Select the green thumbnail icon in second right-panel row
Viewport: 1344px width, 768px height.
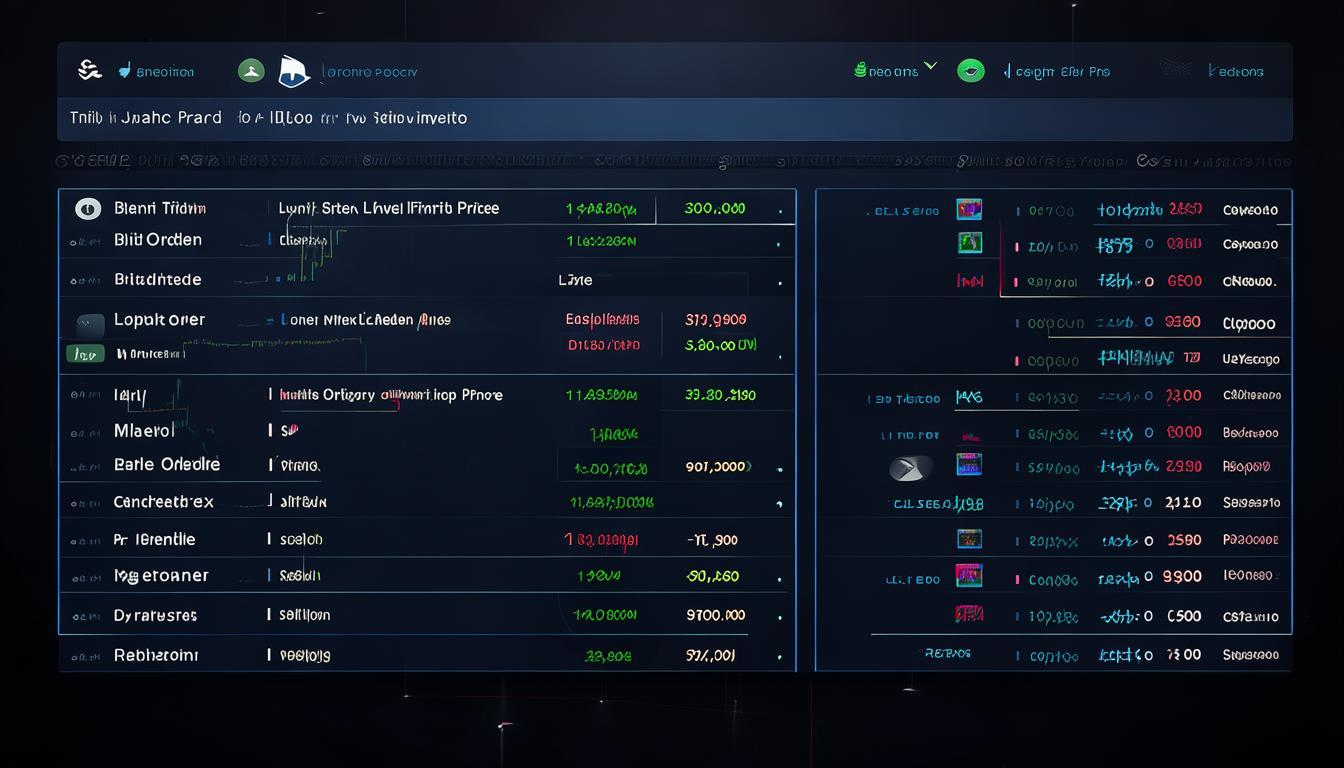[x=969, y=242]
